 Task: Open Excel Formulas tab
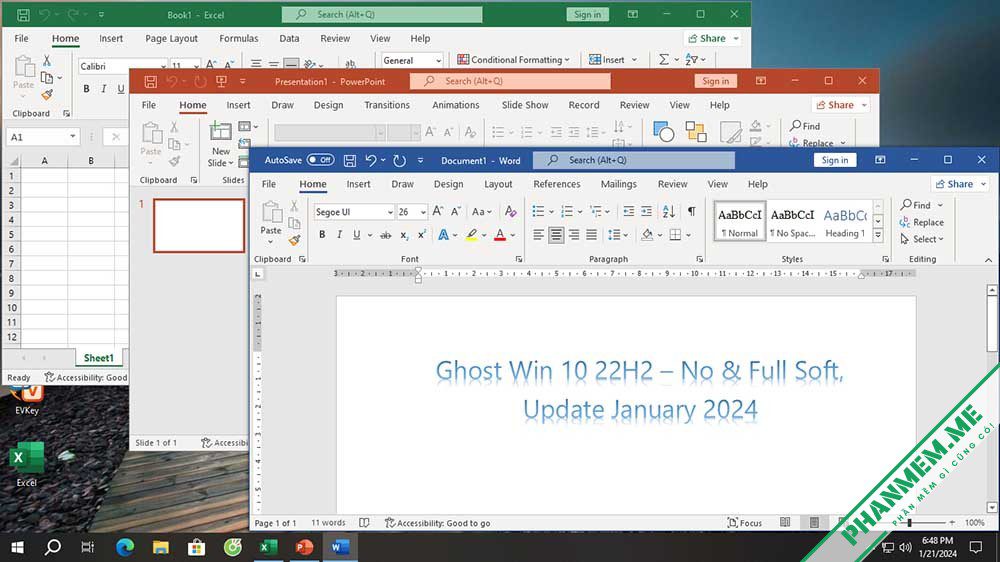pos(239,38)
